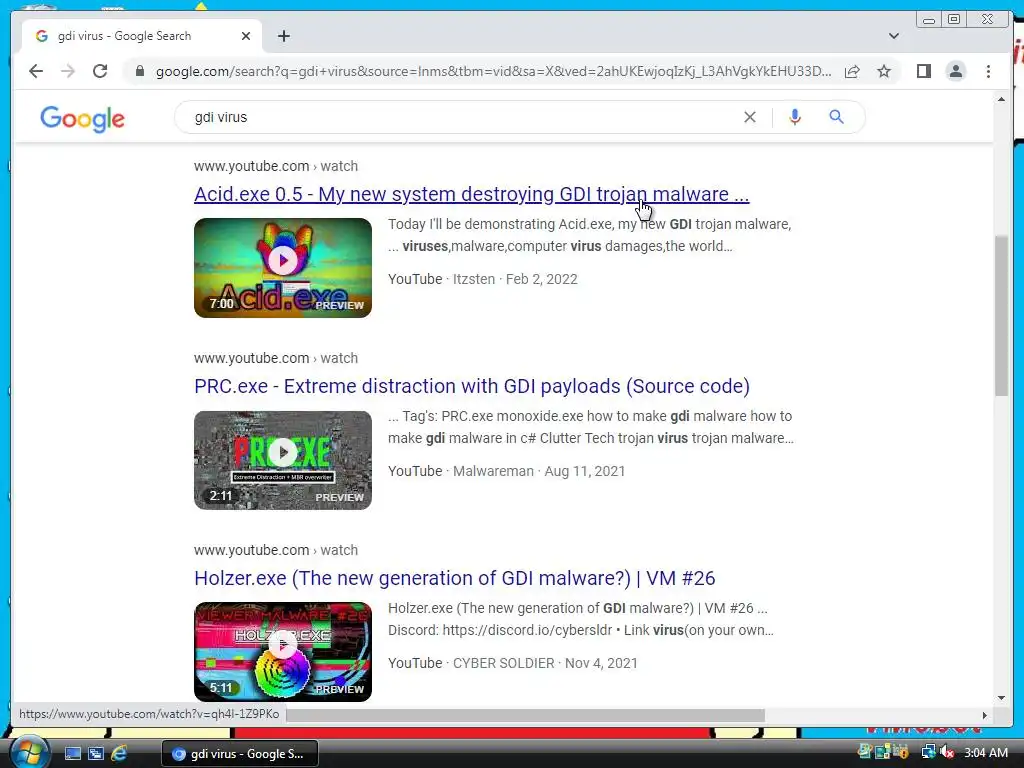Click the gdi virus search field
This screenshot has height=768, width=1024.
tap(457, 117)
